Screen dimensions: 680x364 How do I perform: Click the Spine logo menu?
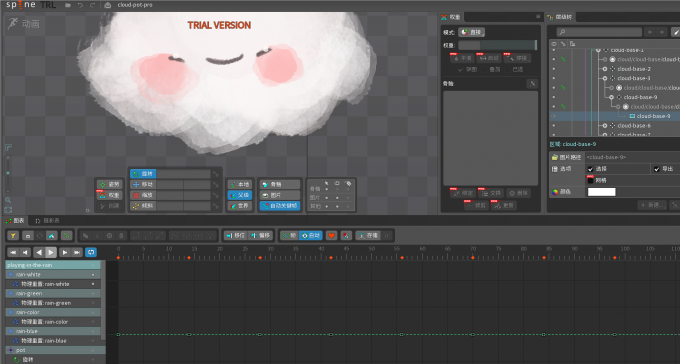[20, 5]
